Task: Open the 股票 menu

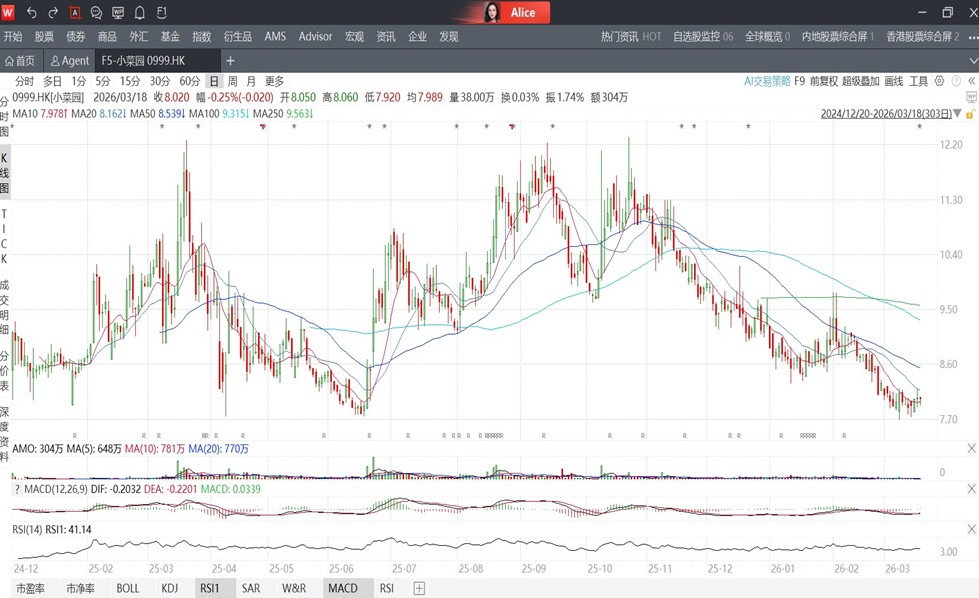Action: 44,36
